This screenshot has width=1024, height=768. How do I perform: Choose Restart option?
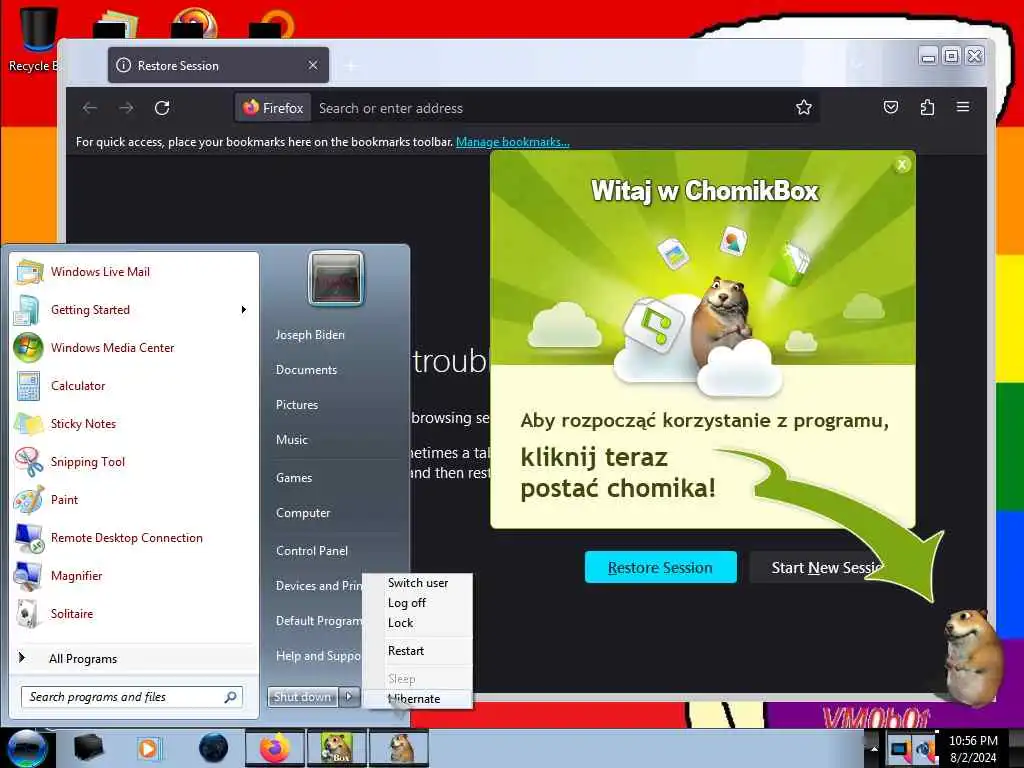(418, 651)
